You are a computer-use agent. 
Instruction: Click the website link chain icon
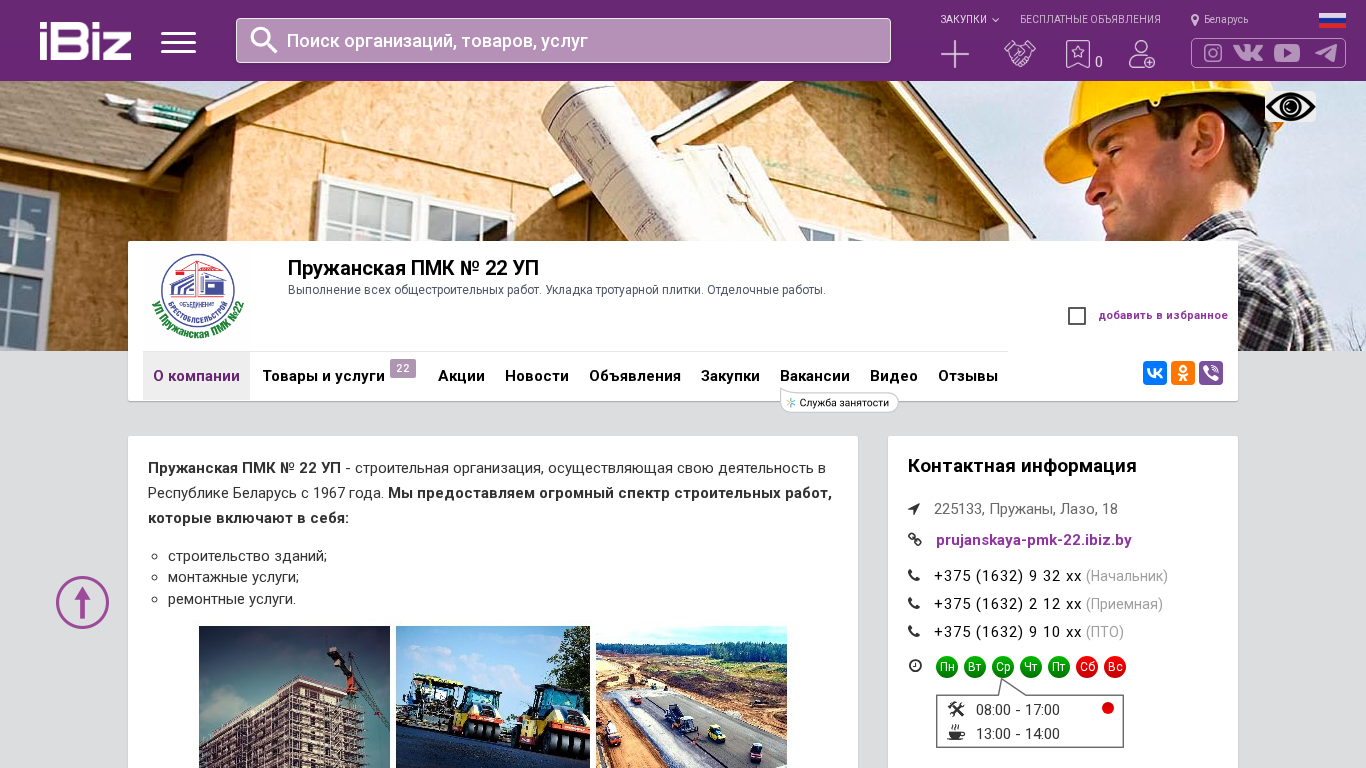pyautogui.click(x=914, y=540)
